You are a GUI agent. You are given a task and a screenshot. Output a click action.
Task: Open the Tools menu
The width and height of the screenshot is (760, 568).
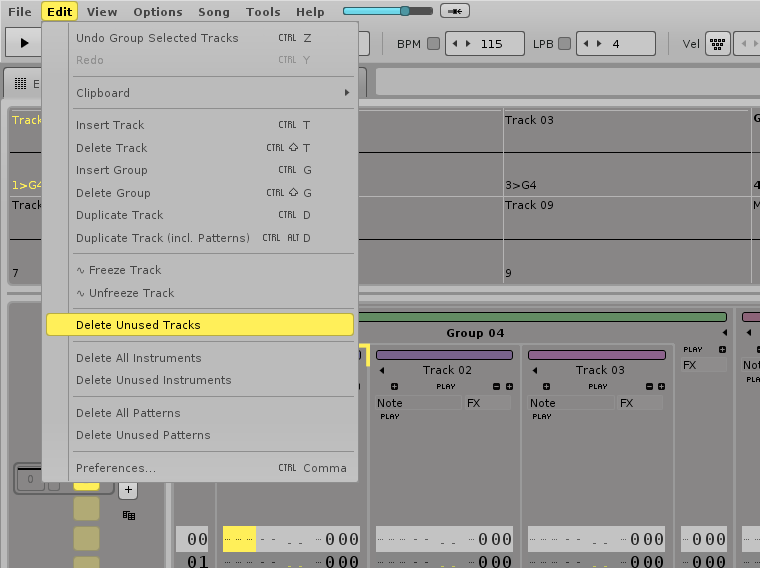click(x=263, y=12)
